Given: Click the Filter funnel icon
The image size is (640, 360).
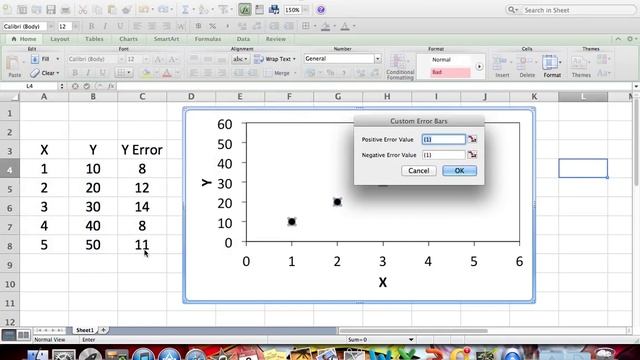Looking at the screenshot, I should [x=223, y=10].
